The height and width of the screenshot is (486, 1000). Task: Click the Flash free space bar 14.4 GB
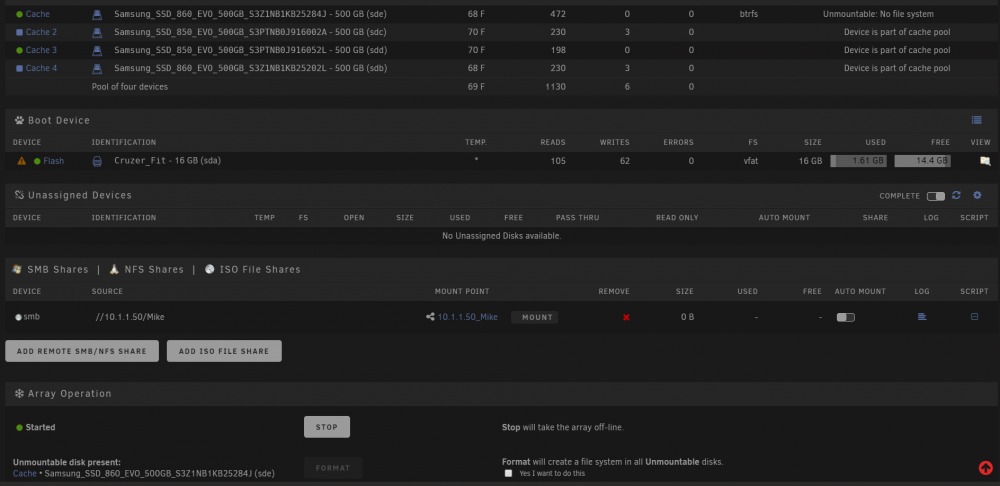tap(922, 161)
